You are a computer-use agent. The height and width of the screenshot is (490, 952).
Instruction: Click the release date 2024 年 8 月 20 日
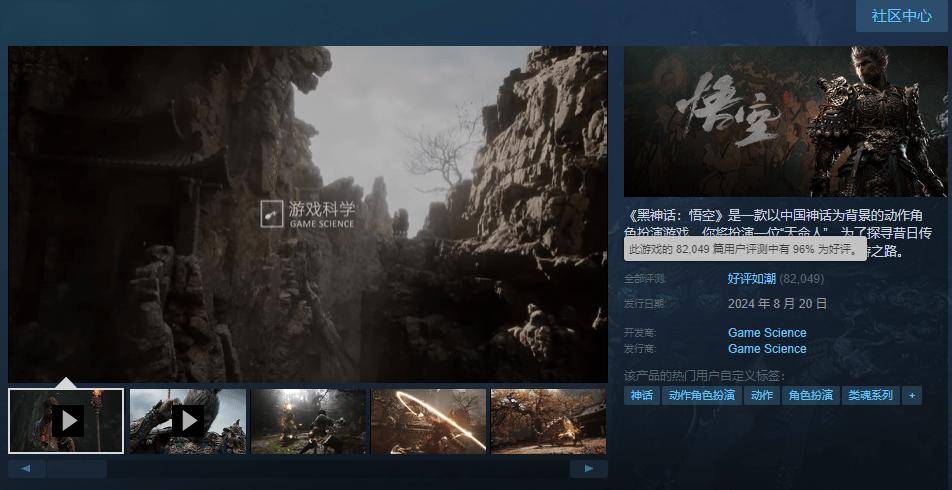(x=778, y=303)
